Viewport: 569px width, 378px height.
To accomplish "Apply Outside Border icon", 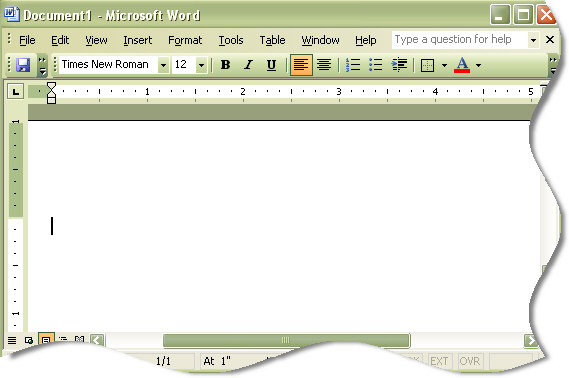I will (427, 65).
